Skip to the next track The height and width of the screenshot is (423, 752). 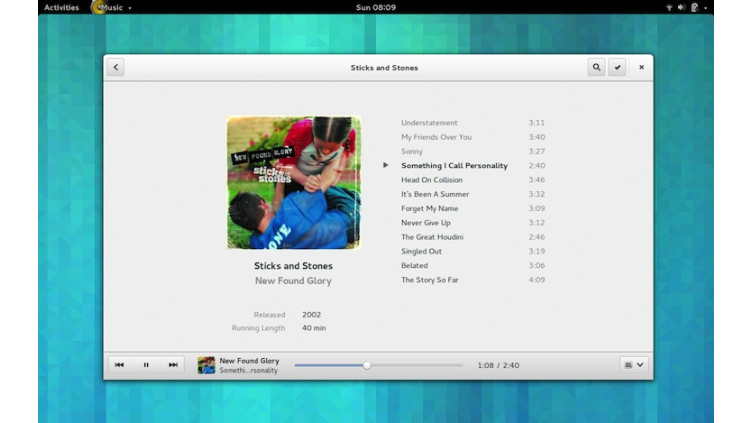click(173, 365)
